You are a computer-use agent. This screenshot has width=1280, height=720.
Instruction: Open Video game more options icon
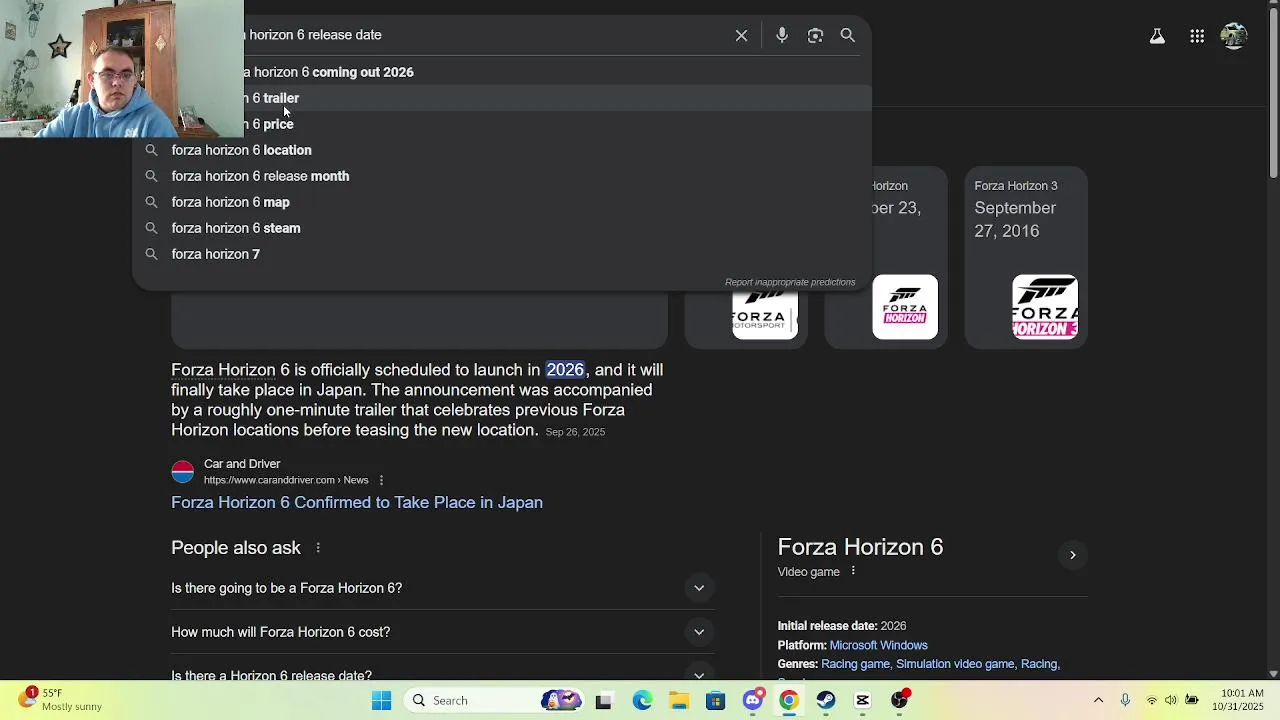[x=853, y=571]
